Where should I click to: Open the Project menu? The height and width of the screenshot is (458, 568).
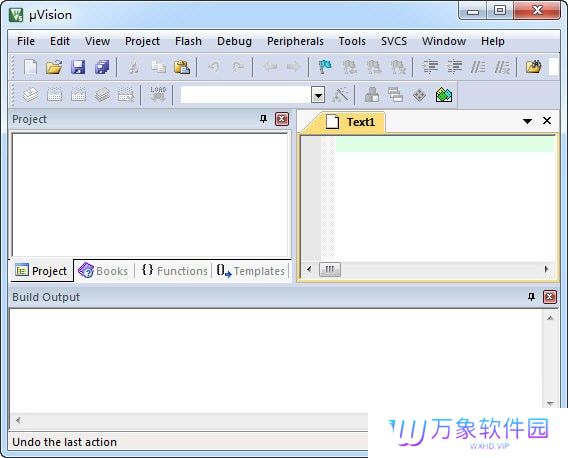142,41
